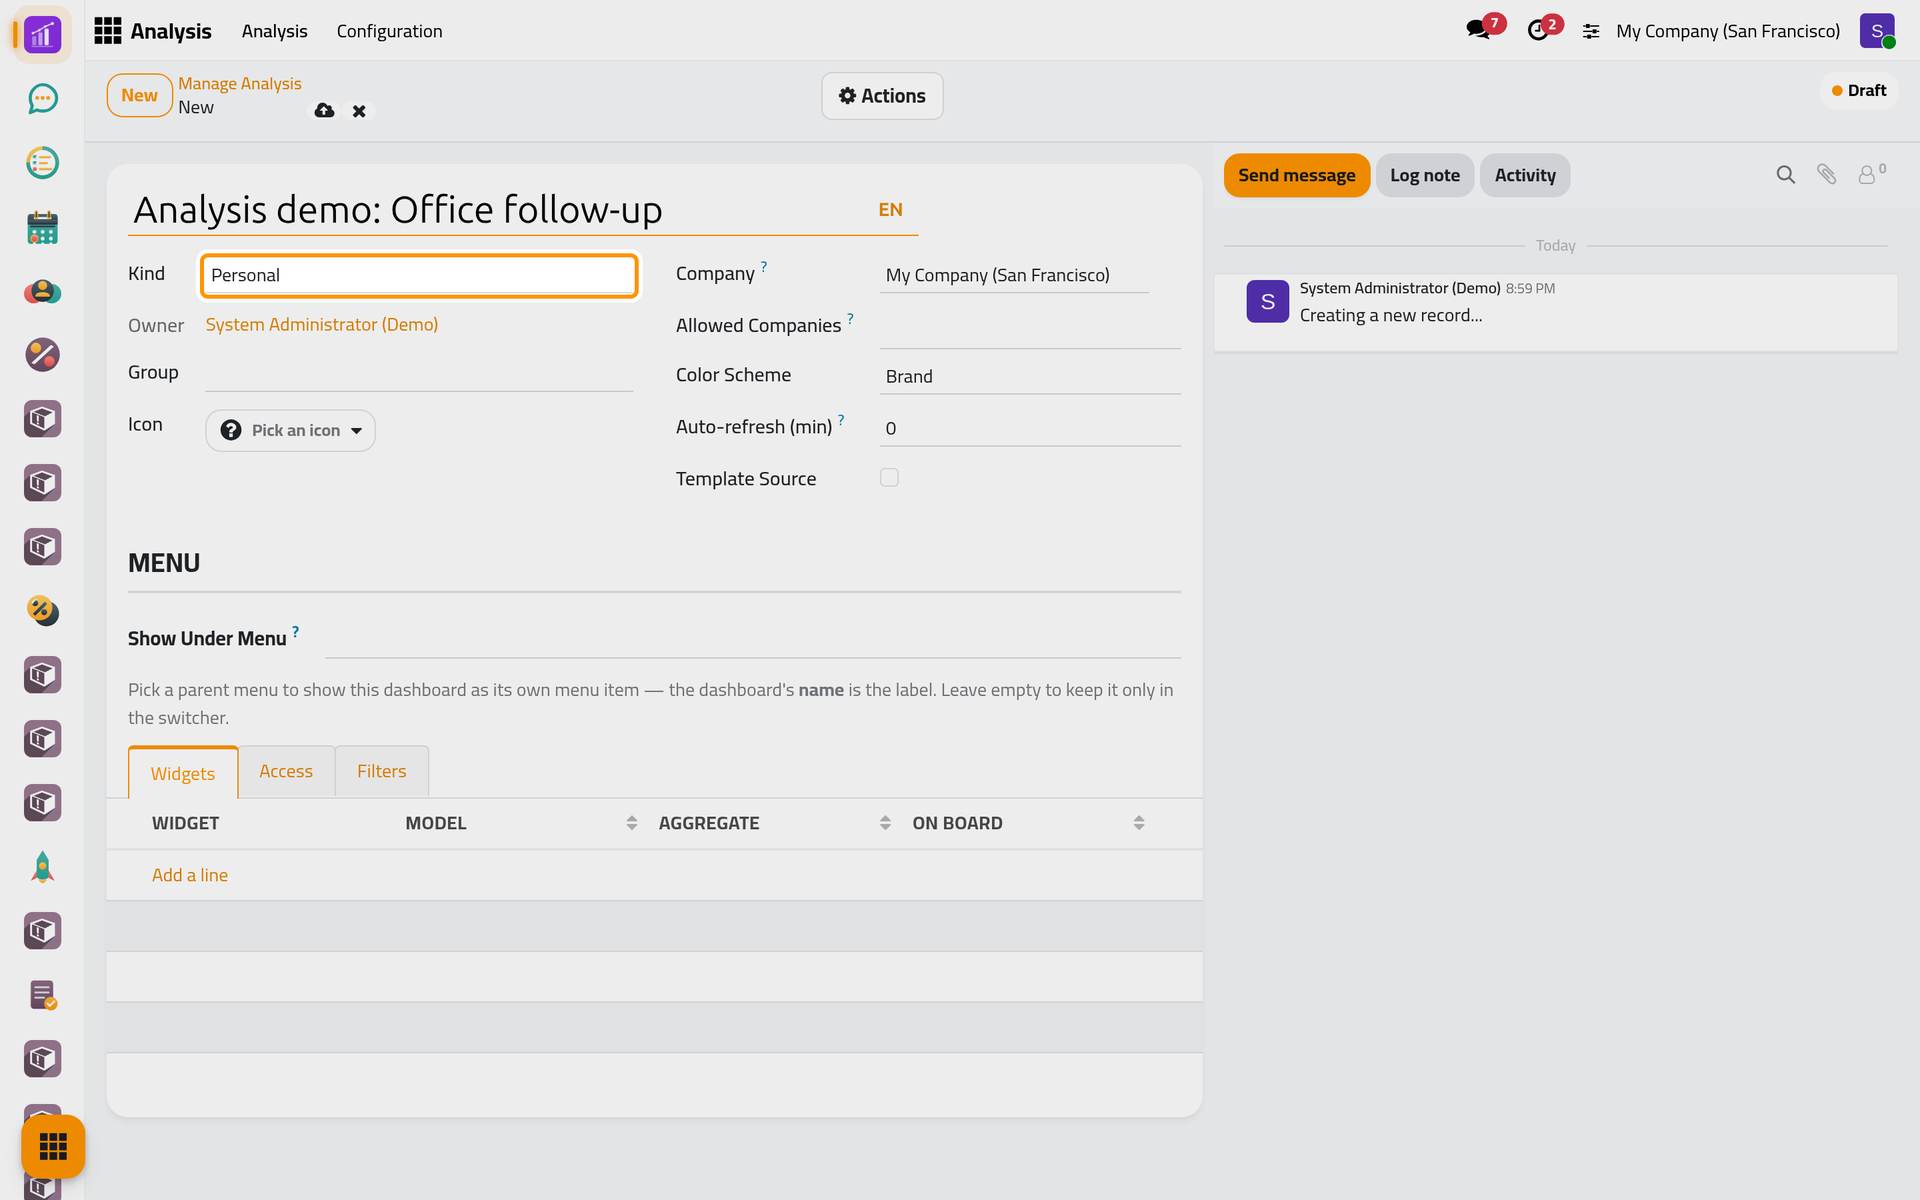The height and width of the screenshot is (1200, 1920).
Task: Show help tooltip next to Allowed Companies
Action: 850,318
